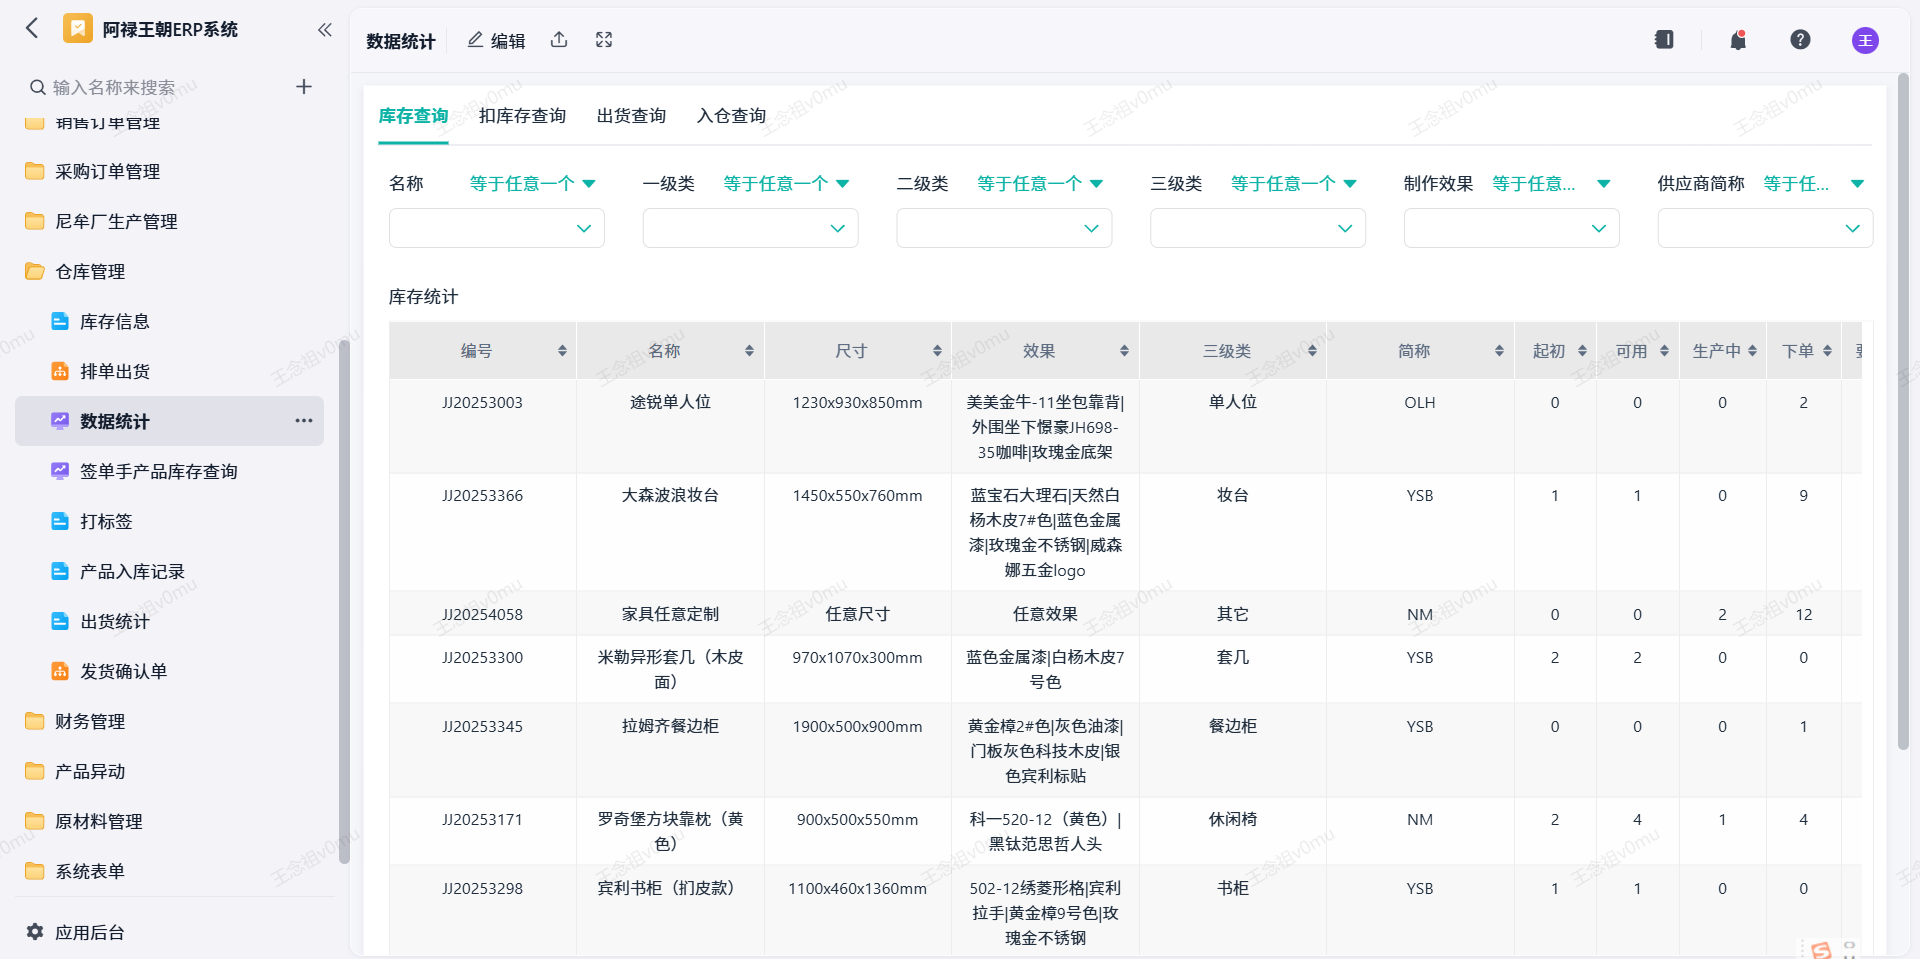Screen dimensions: 1920x959
Task: Open 签单手产品库存查询 dashboard
Action: [x=170, y=471]
